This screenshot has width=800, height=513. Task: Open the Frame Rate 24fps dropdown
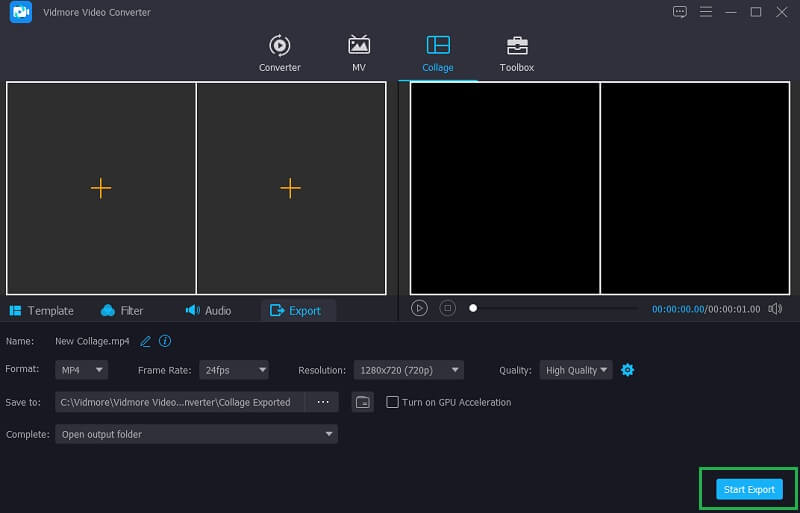tap(233, 370)
